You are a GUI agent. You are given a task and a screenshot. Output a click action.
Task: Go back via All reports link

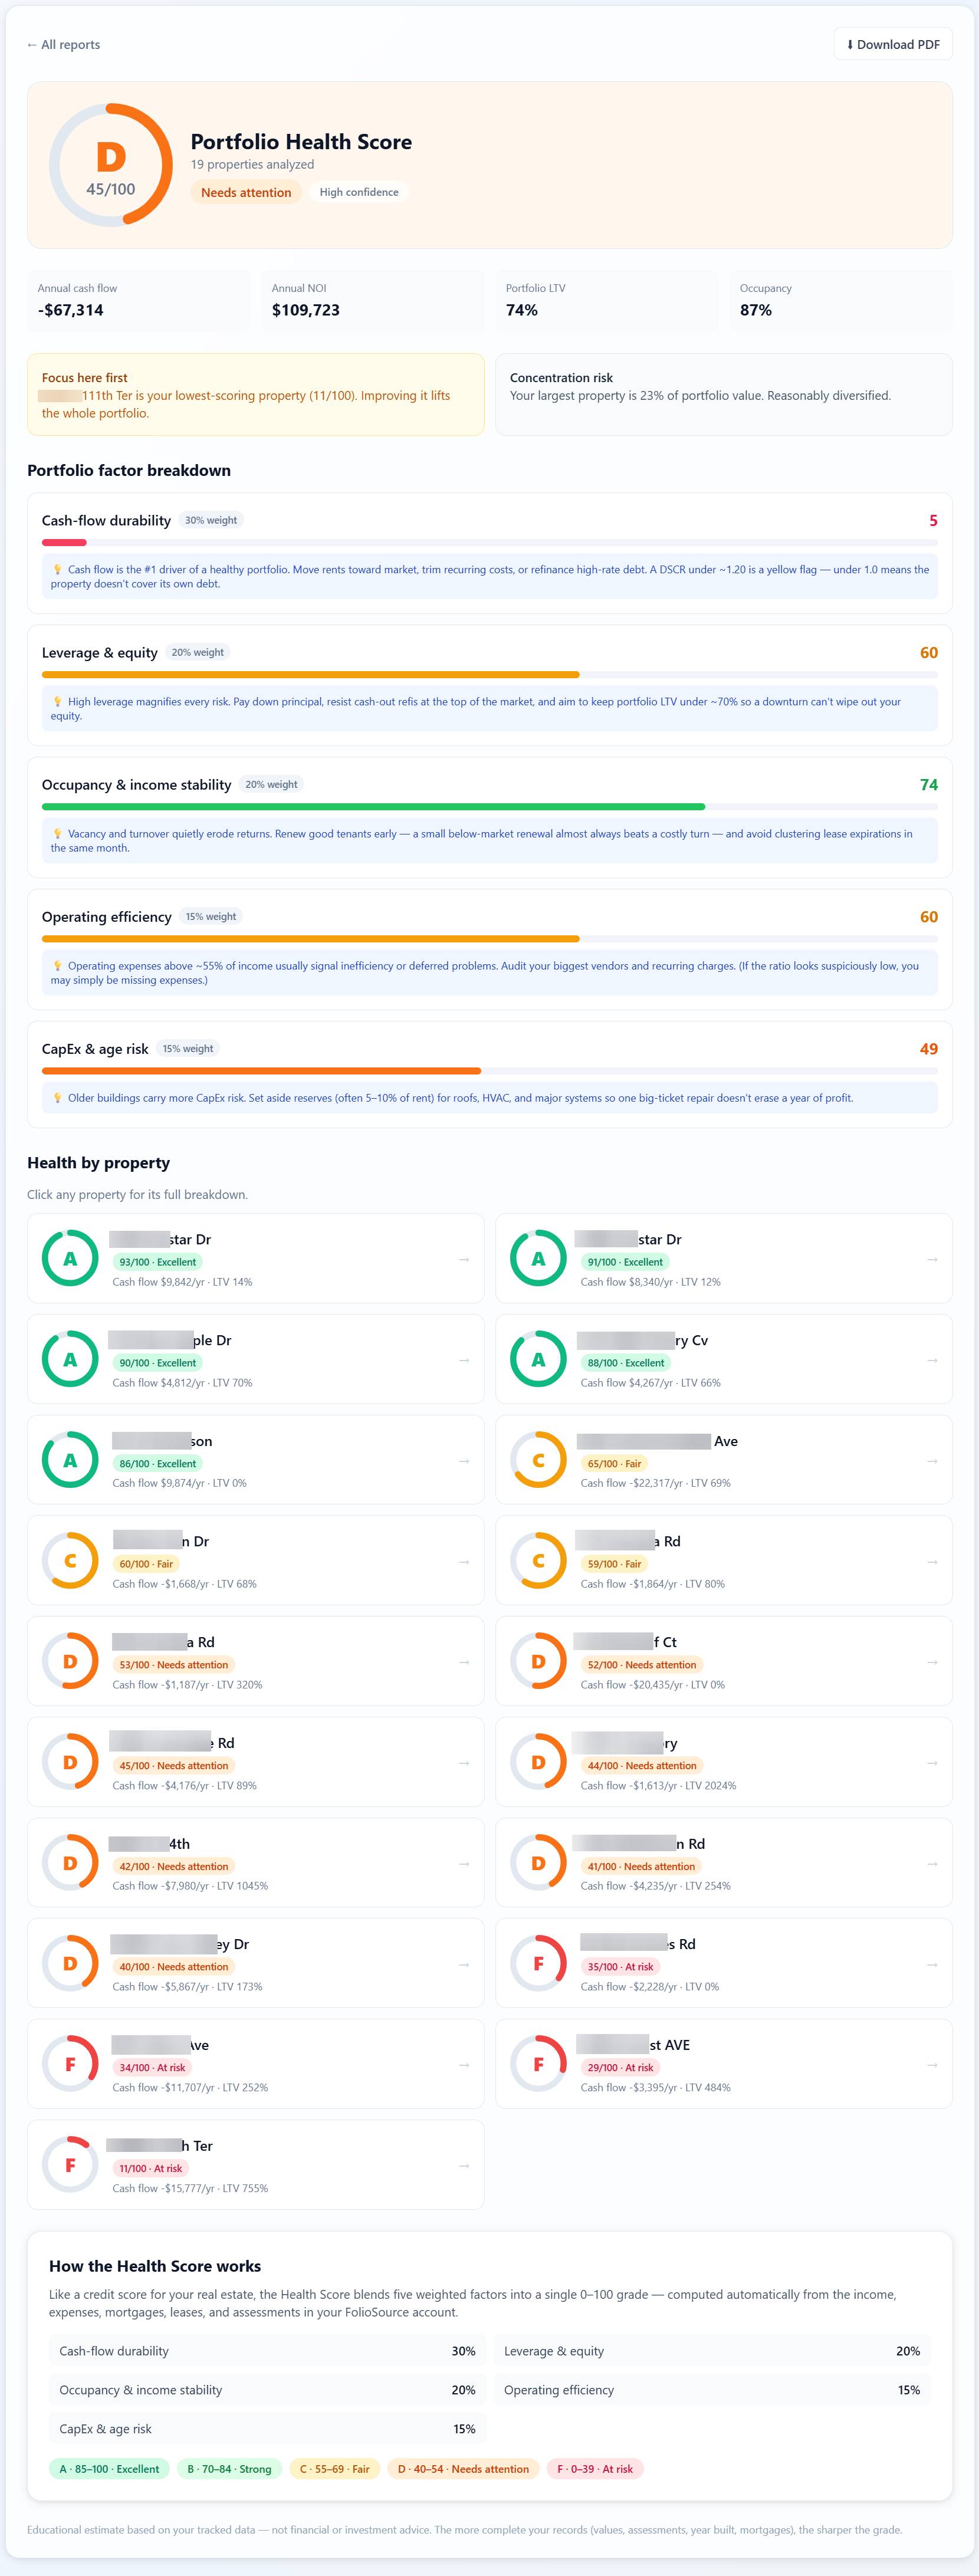(x=63, y=44)
